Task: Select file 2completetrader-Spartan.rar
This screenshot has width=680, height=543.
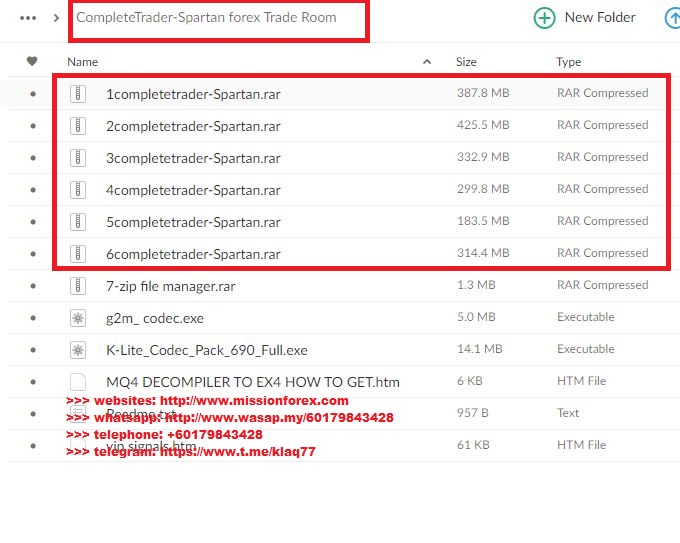Action: click(193, 126)
